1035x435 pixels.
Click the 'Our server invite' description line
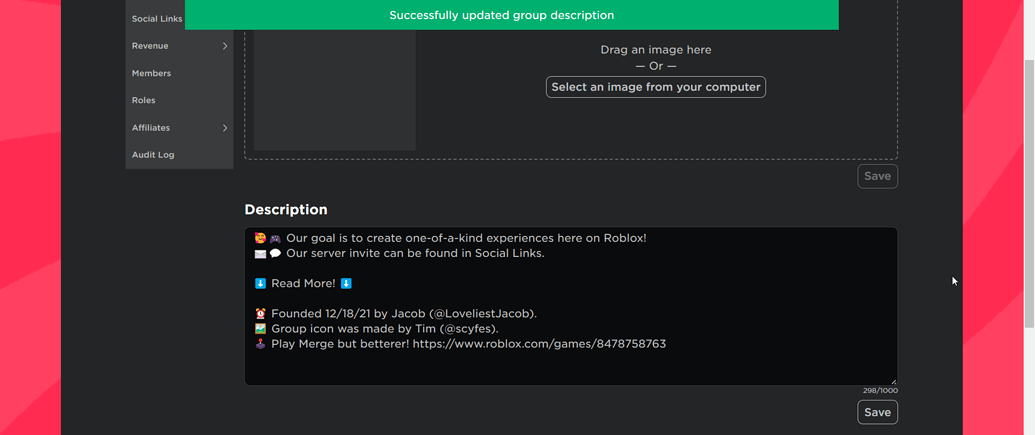(x=399, y=253)
